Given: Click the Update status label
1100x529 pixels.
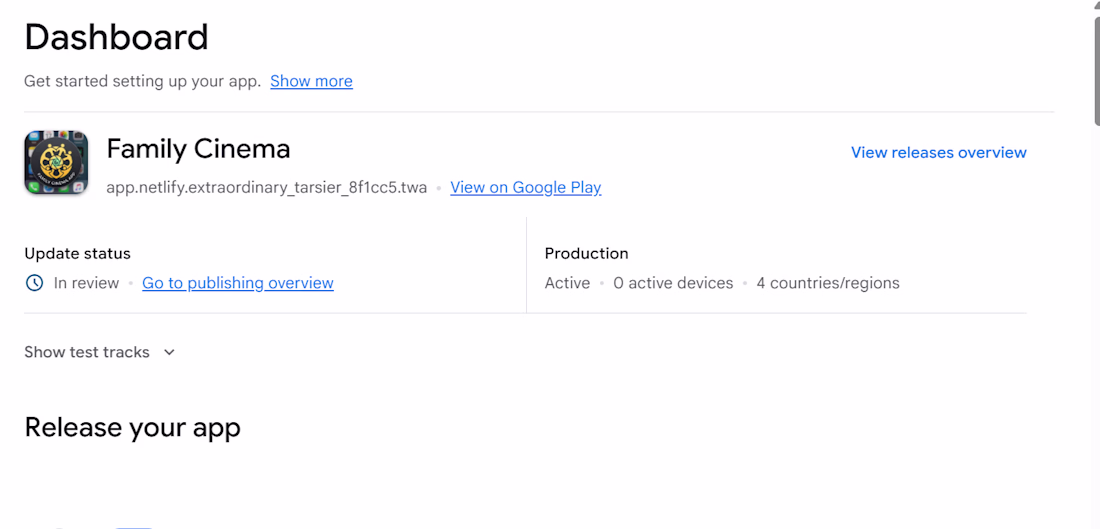Looking at the screenshot, I should coord(77,253).
